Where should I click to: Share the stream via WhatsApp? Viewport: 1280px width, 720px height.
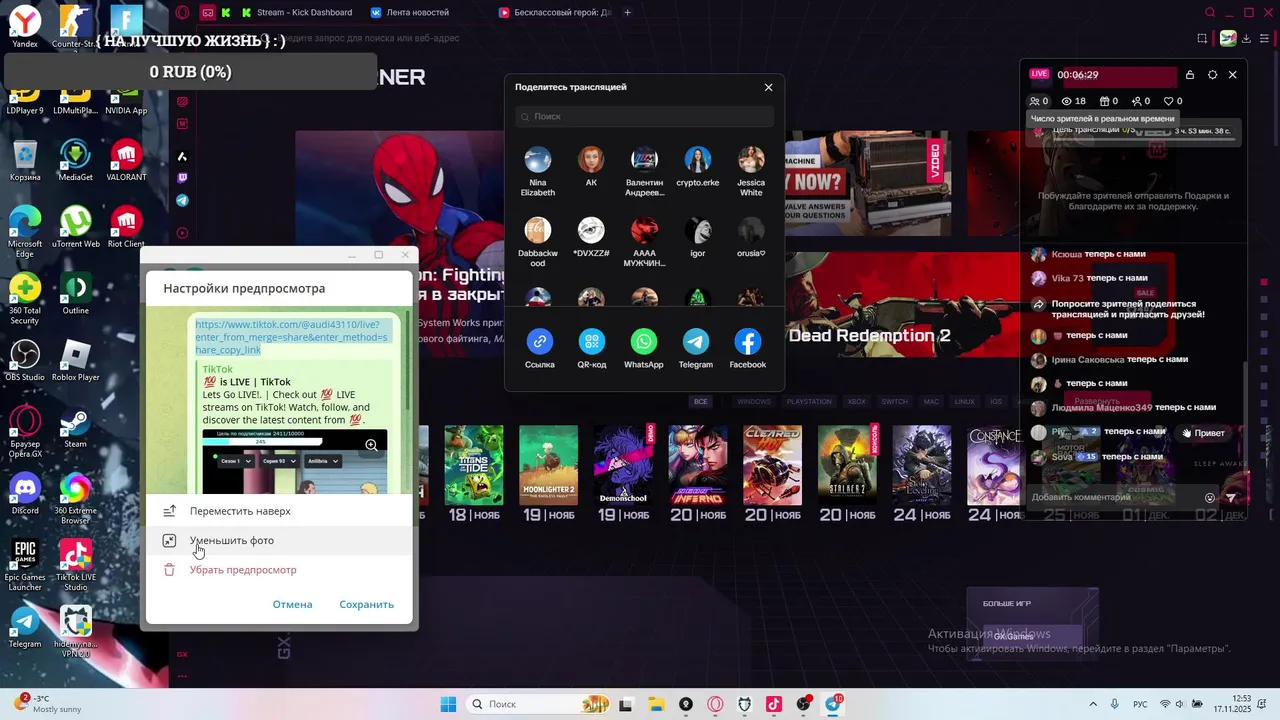point(643,341)
